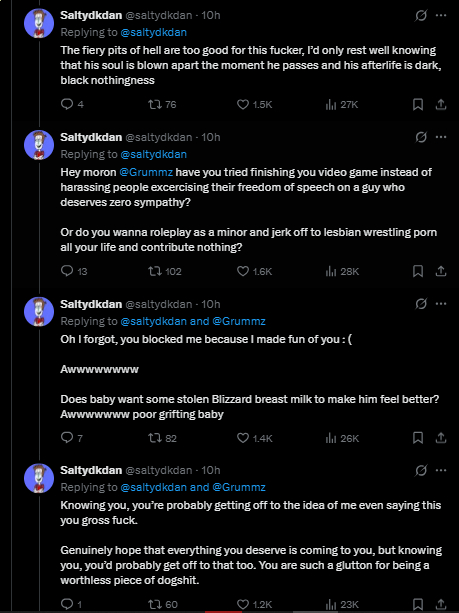Open Grok icon on last tweet
459x613 pixels.
[421, 470]
